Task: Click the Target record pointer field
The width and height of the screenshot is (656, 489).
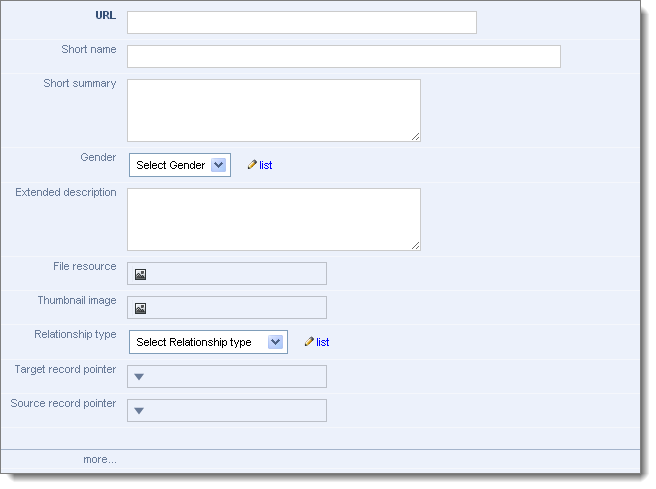Action: tap(227, 376)
